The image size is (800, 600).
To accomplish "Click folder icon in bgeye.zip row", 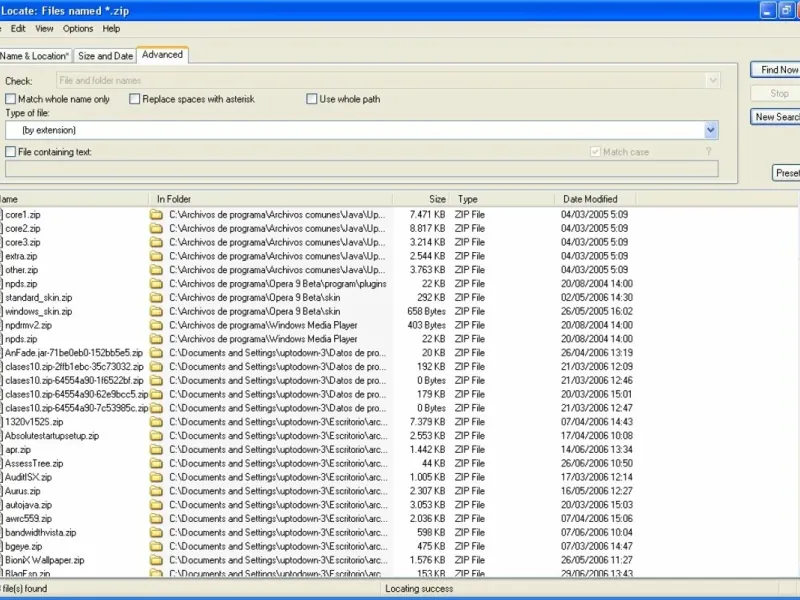I will pos(156,546).
